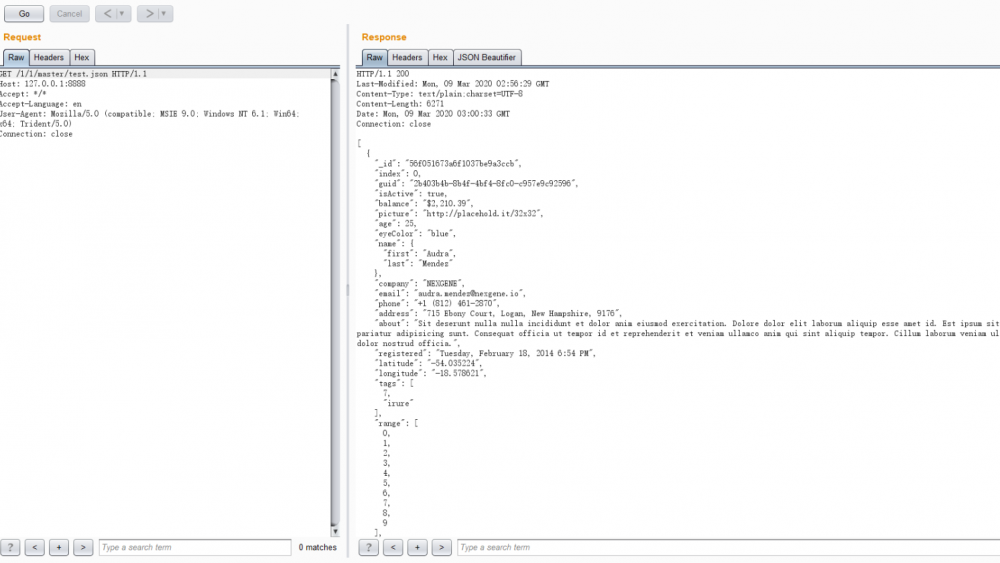Click the "range": [ line

tap(397, 423)
